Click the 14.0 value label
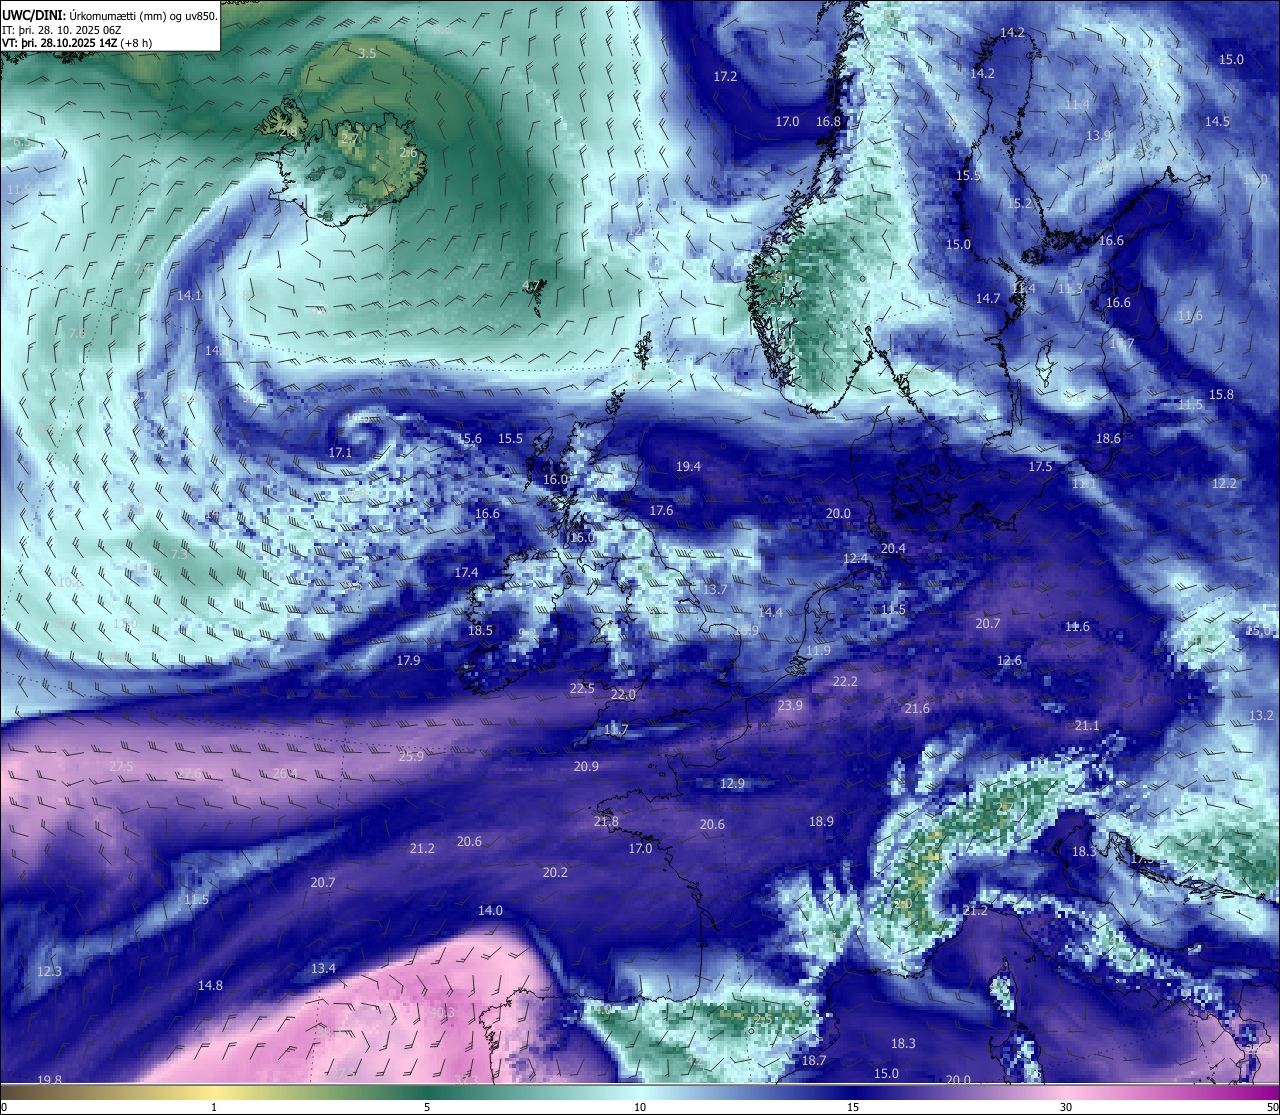Viewport: 1280px width, 1115px height. 490,910
